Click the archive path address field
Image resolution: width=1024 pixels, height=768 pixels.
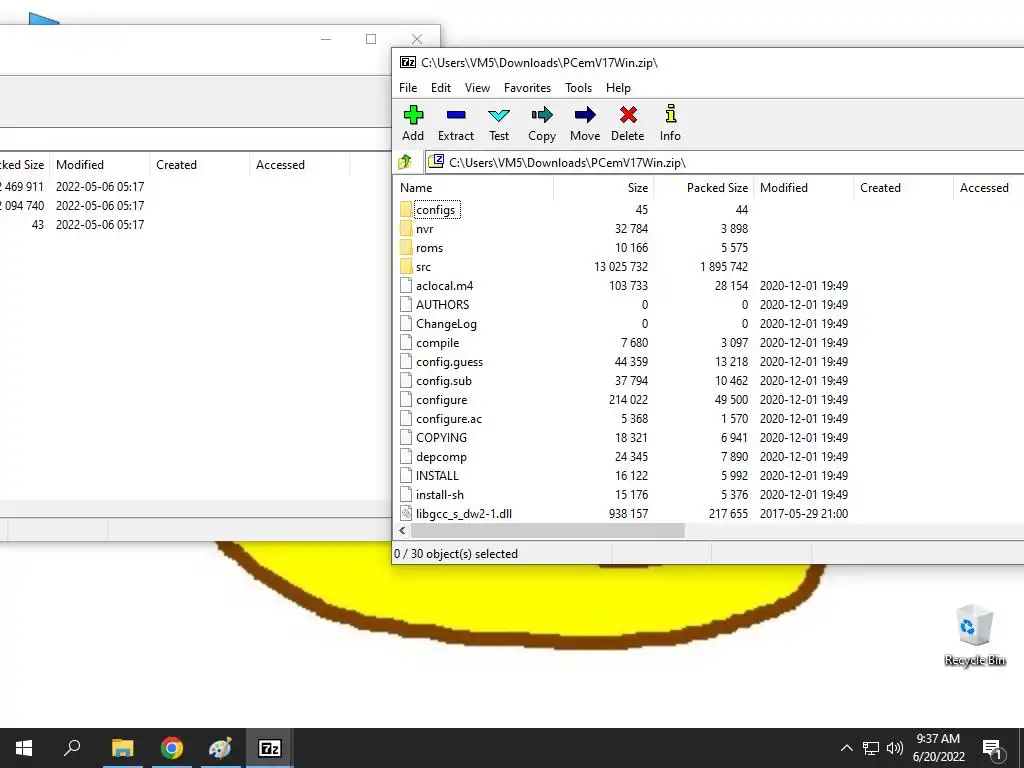coord(725,162)
